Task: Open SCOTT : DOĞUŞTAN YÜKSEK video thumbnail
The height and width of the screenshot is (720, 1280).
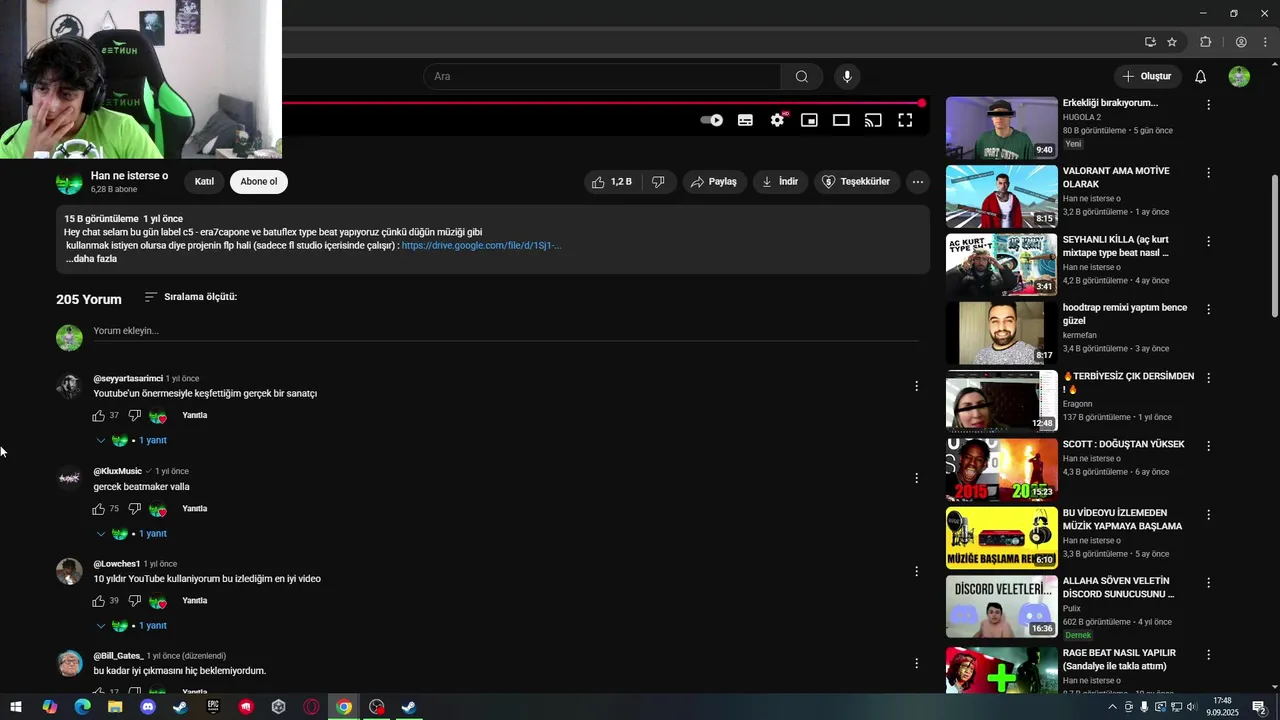Action: (1001, 470)
